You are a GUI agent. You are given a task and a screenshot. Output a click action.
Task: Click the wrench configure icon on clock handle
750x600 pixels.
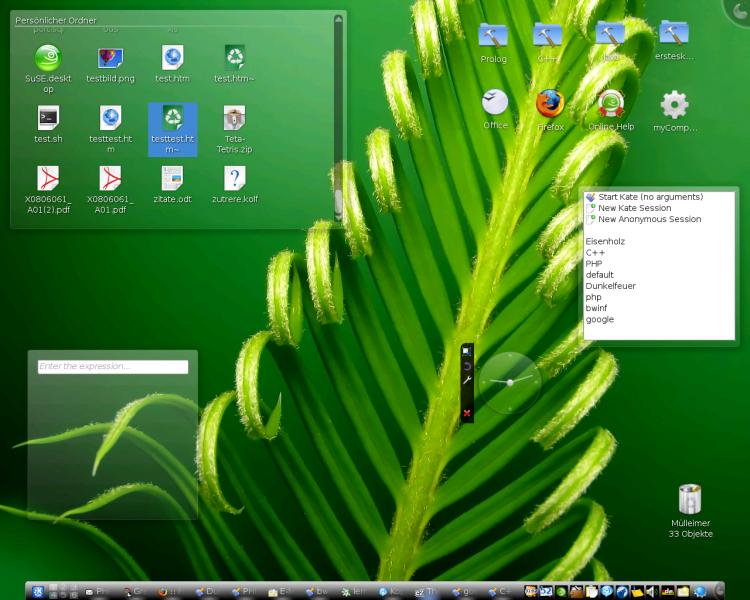[467, 381]
